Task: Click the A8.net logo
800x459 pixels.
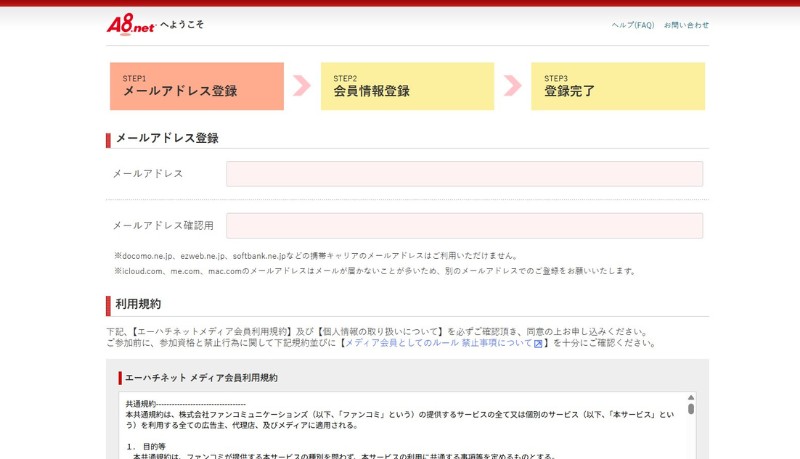Action: pos(130,25)
